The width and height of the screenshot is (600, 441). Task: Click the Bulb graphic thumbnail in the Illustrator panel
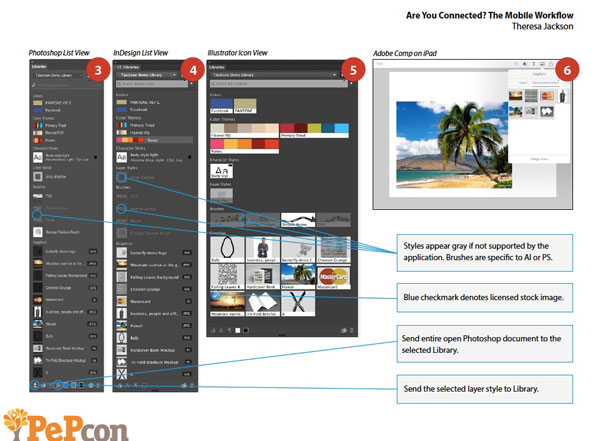coord(227,249)
